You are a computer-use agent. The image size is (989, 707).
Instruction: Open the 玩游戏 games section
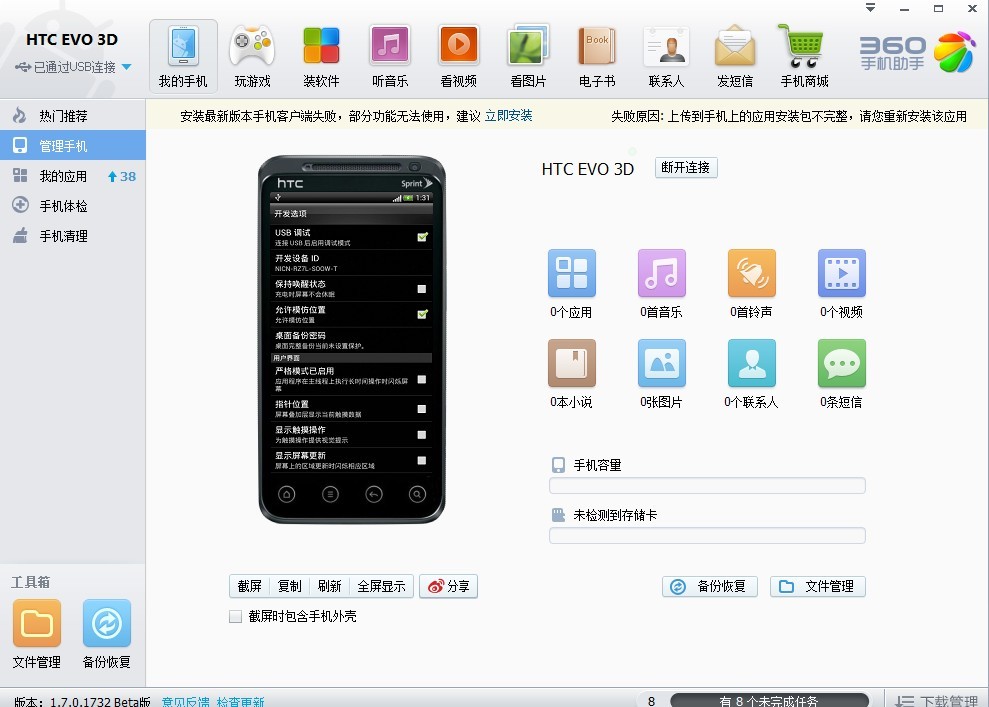(x=252, y=57)
